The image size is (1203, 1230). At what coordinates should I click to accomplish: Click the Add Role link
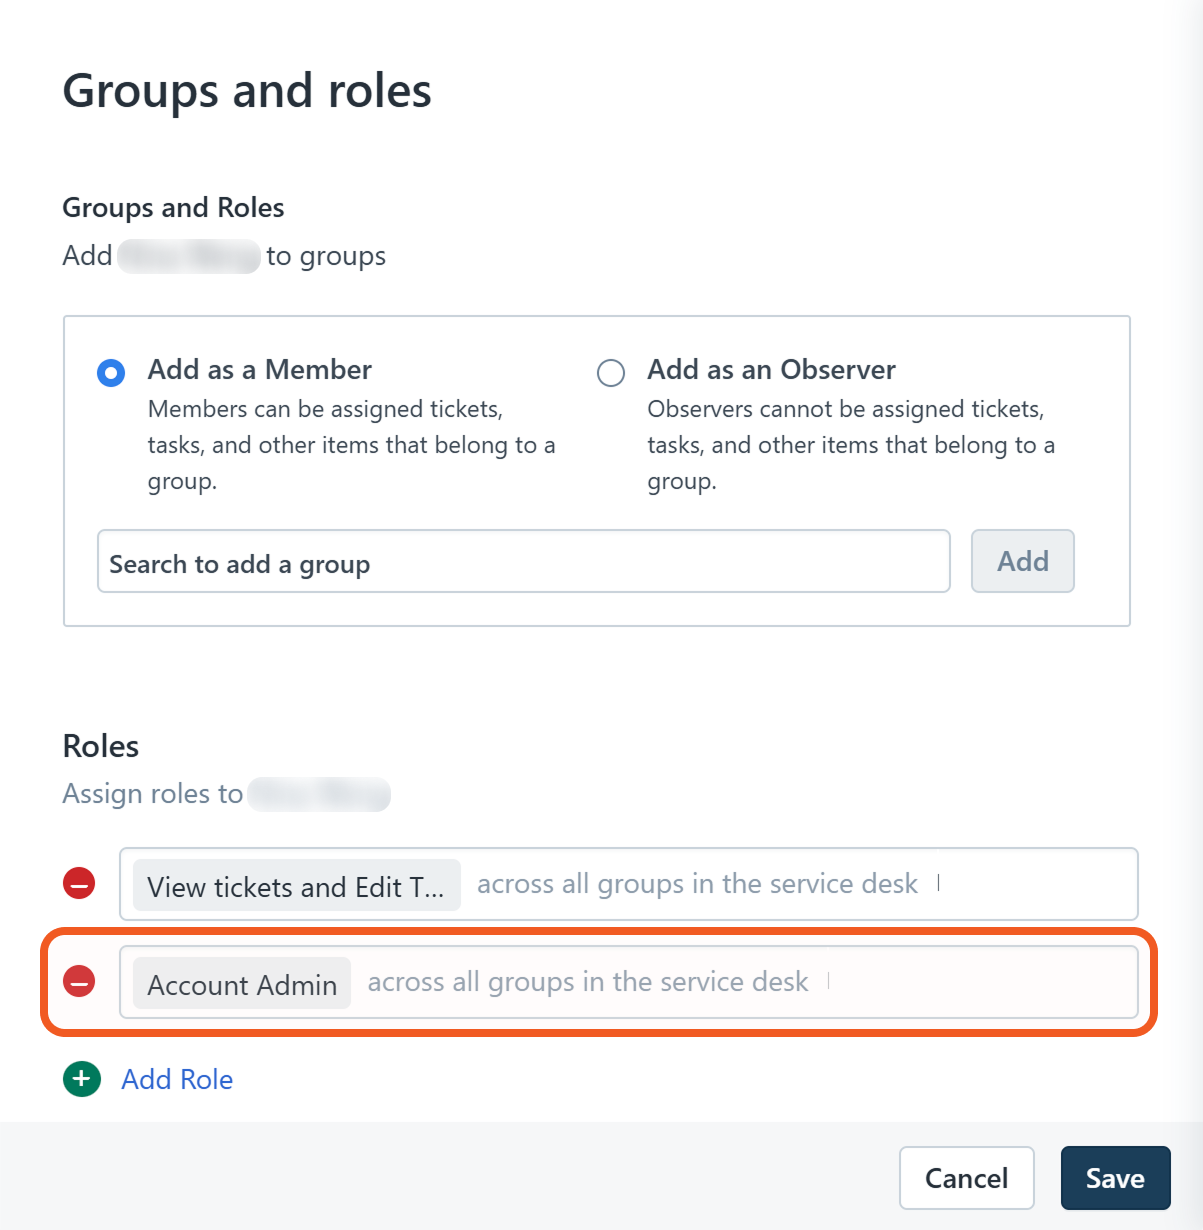(177, 1079)
